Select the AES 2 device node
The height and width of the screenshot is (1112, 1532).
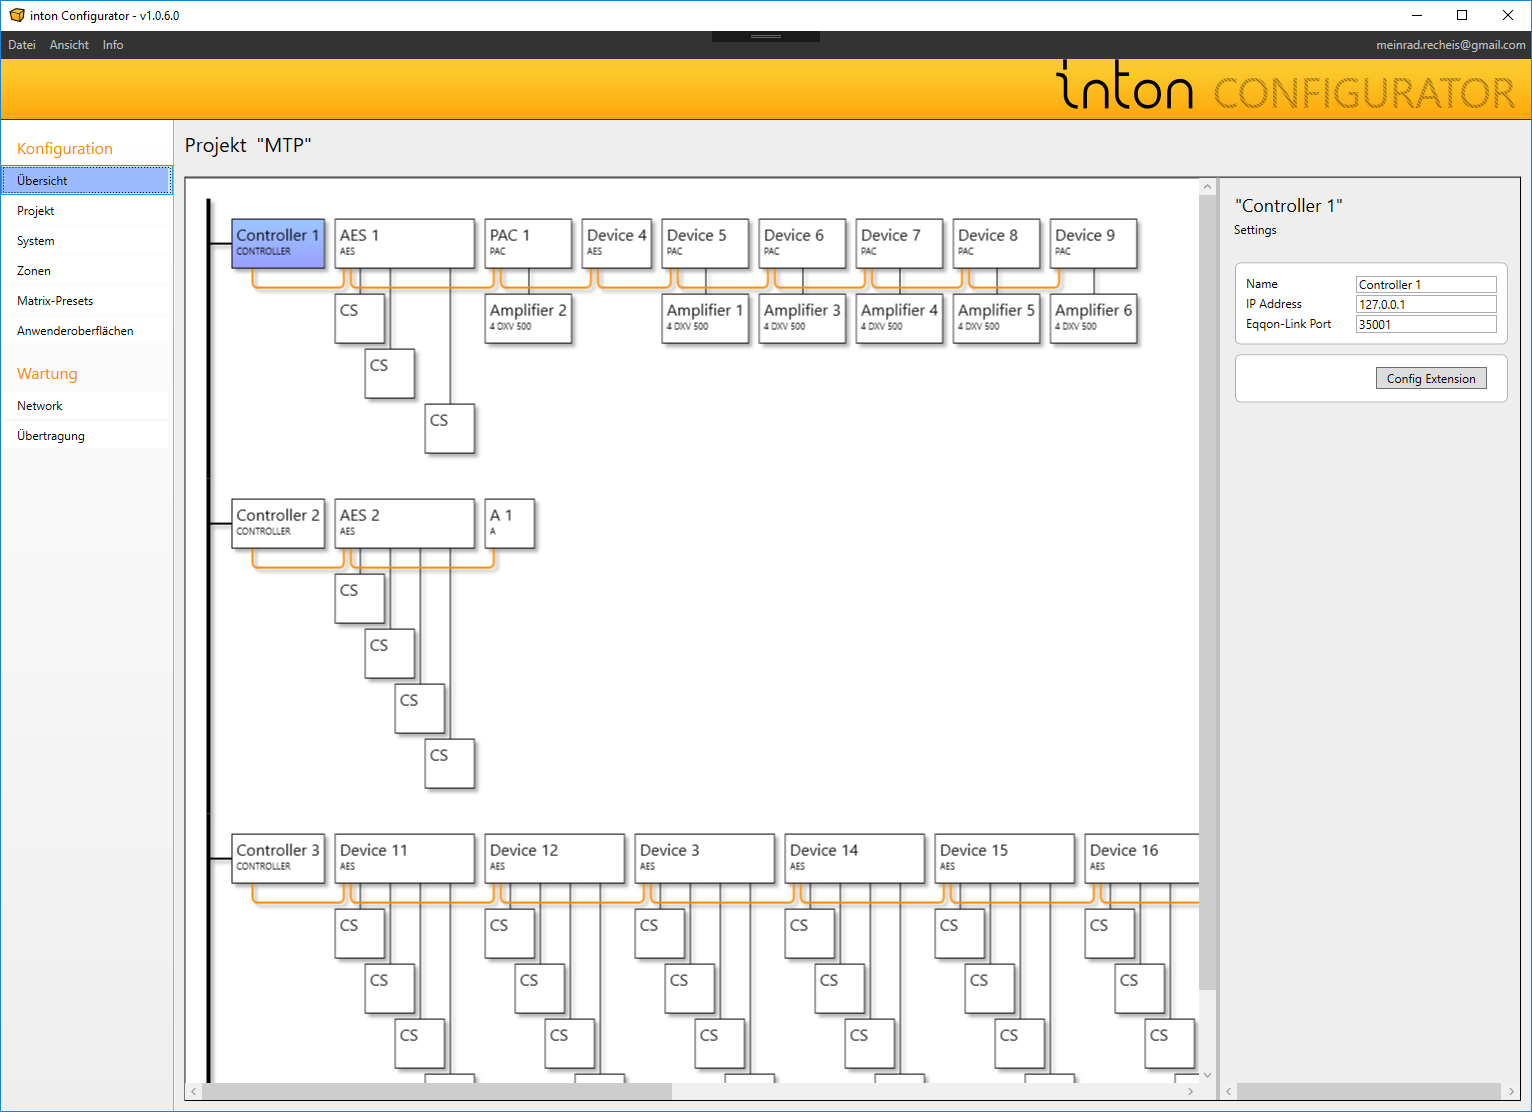(x=404, y=523)
